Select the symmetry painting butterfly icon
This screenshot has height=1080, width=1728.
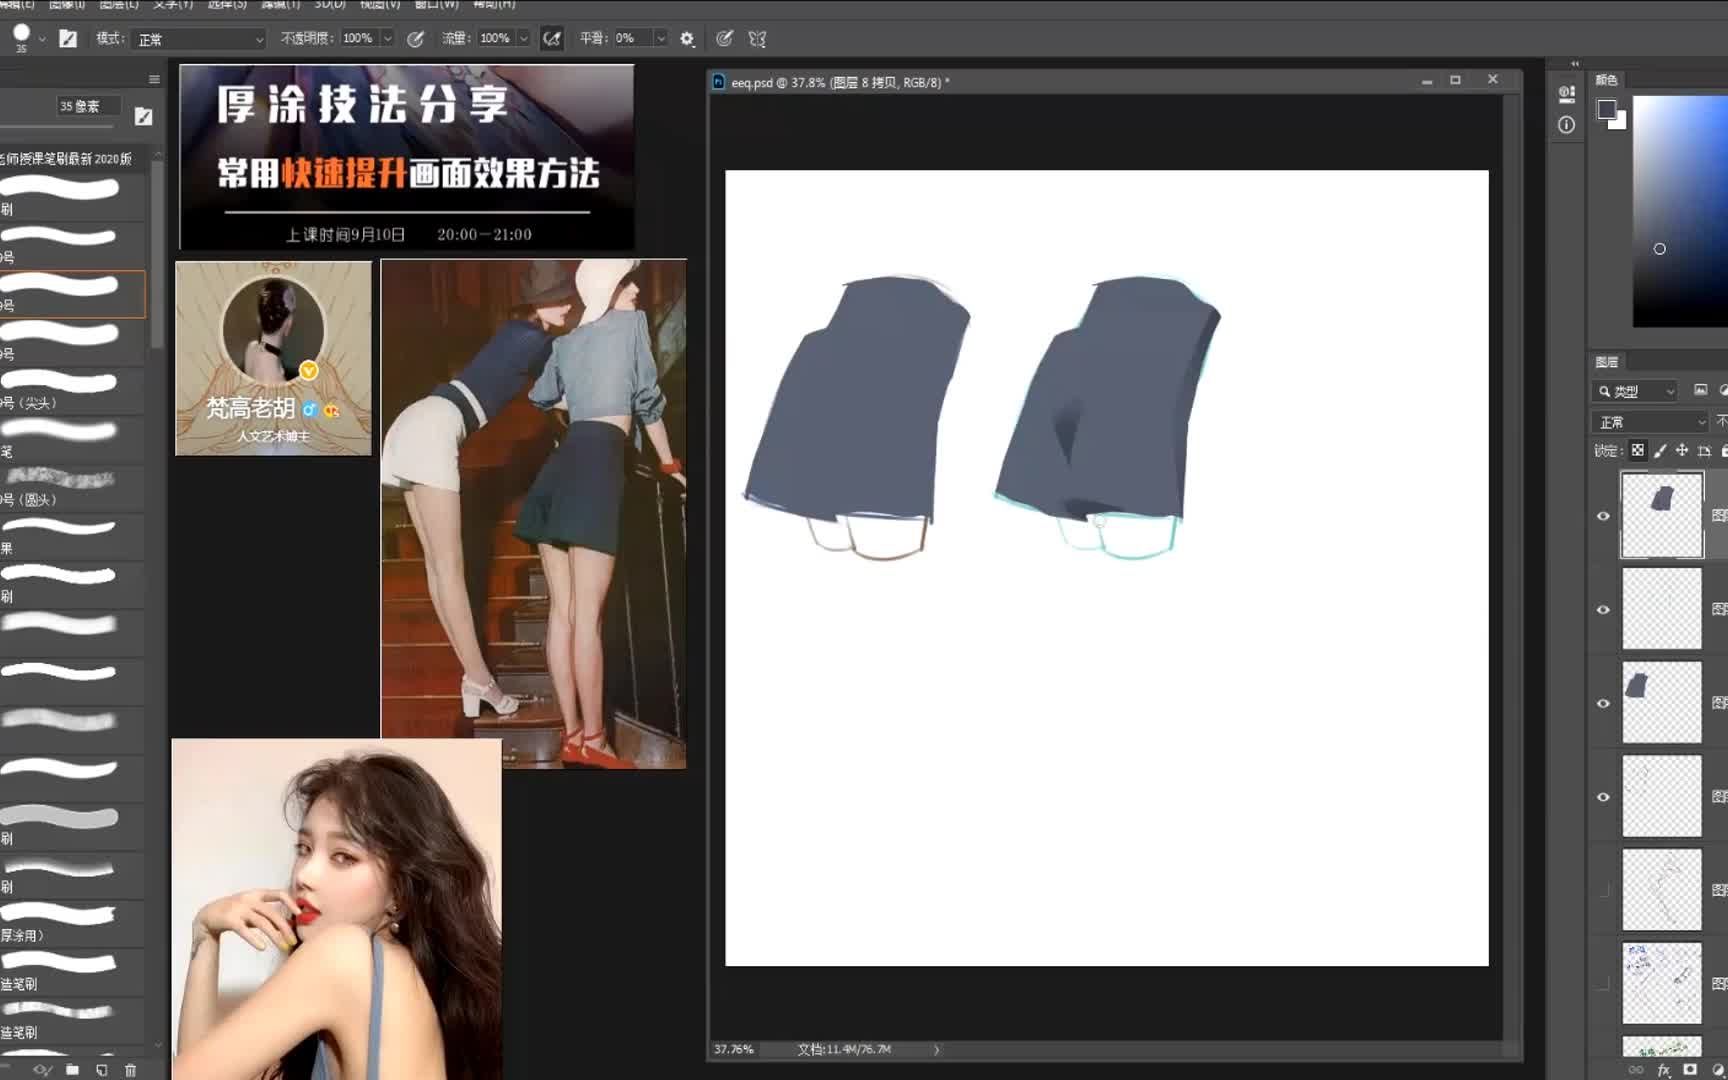pos(757,38)
